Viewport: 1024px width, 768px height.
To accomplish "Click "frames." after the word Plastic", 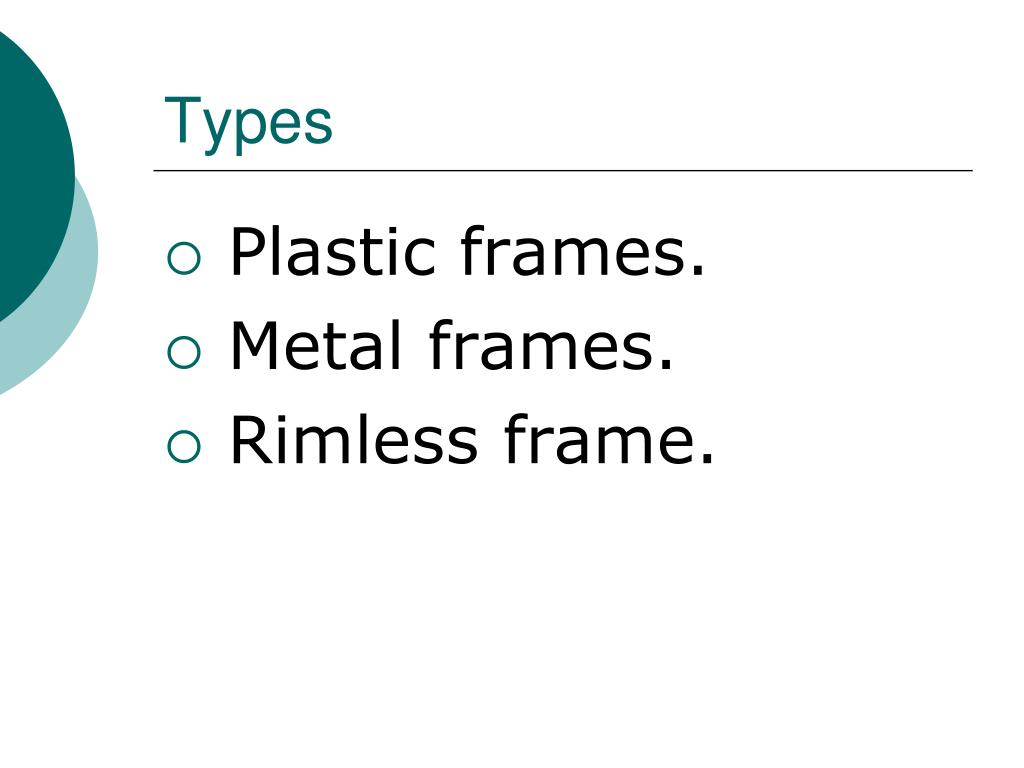I will pyautogui.click(x=583, y=251).
